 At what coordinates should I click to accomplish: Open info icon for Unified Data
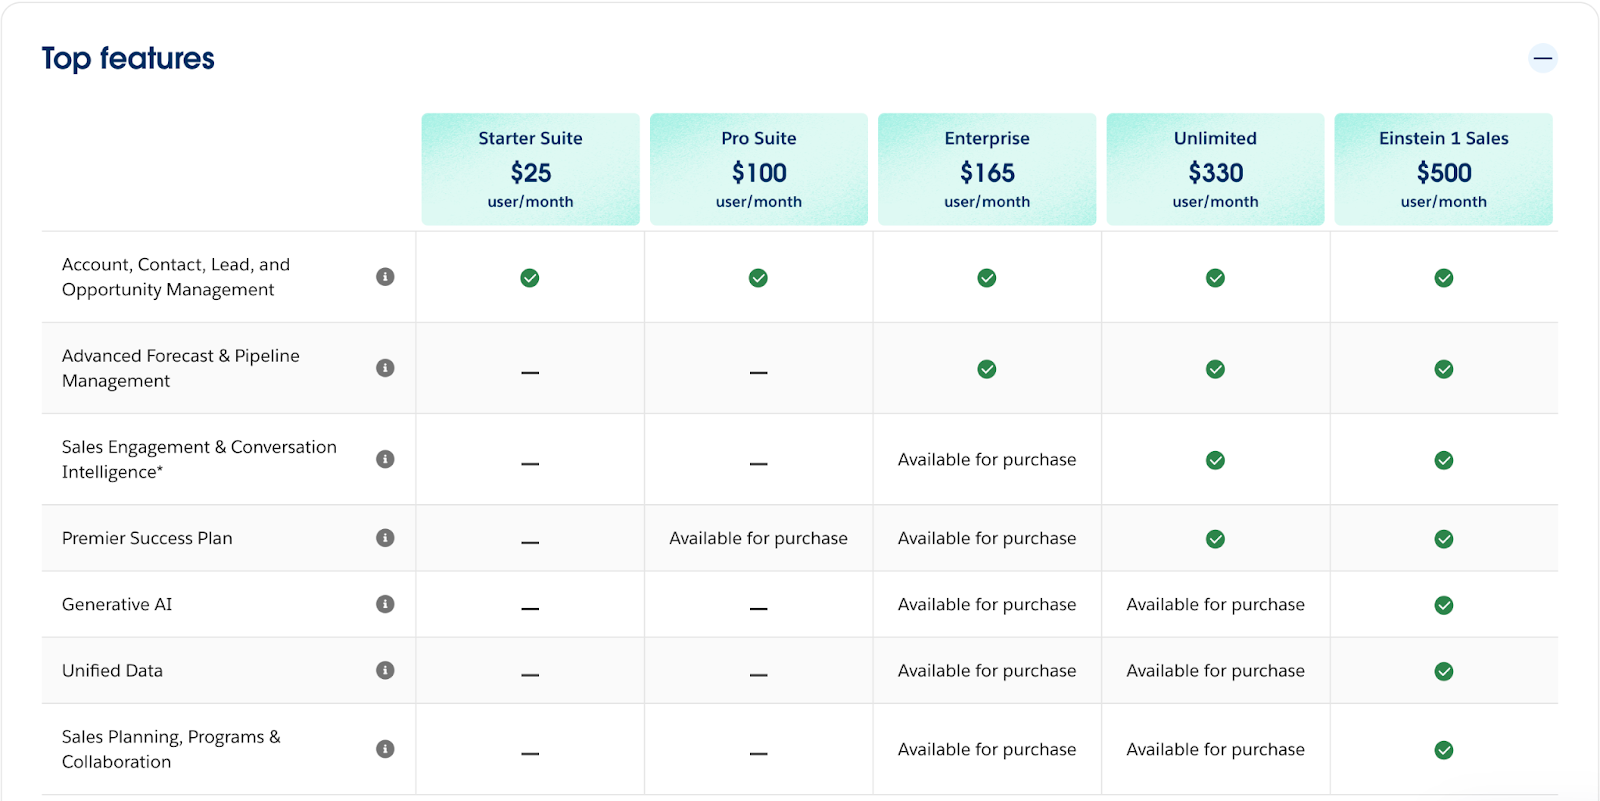coord(385,670)
